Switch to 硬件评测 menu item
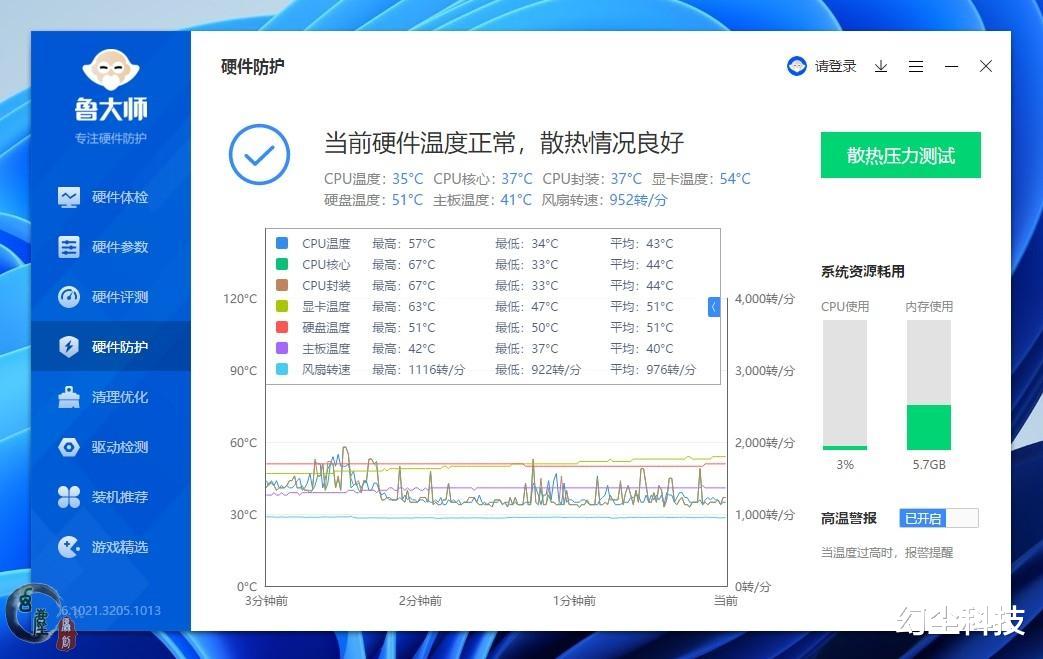1043x659 pixels. coord(111,297)
